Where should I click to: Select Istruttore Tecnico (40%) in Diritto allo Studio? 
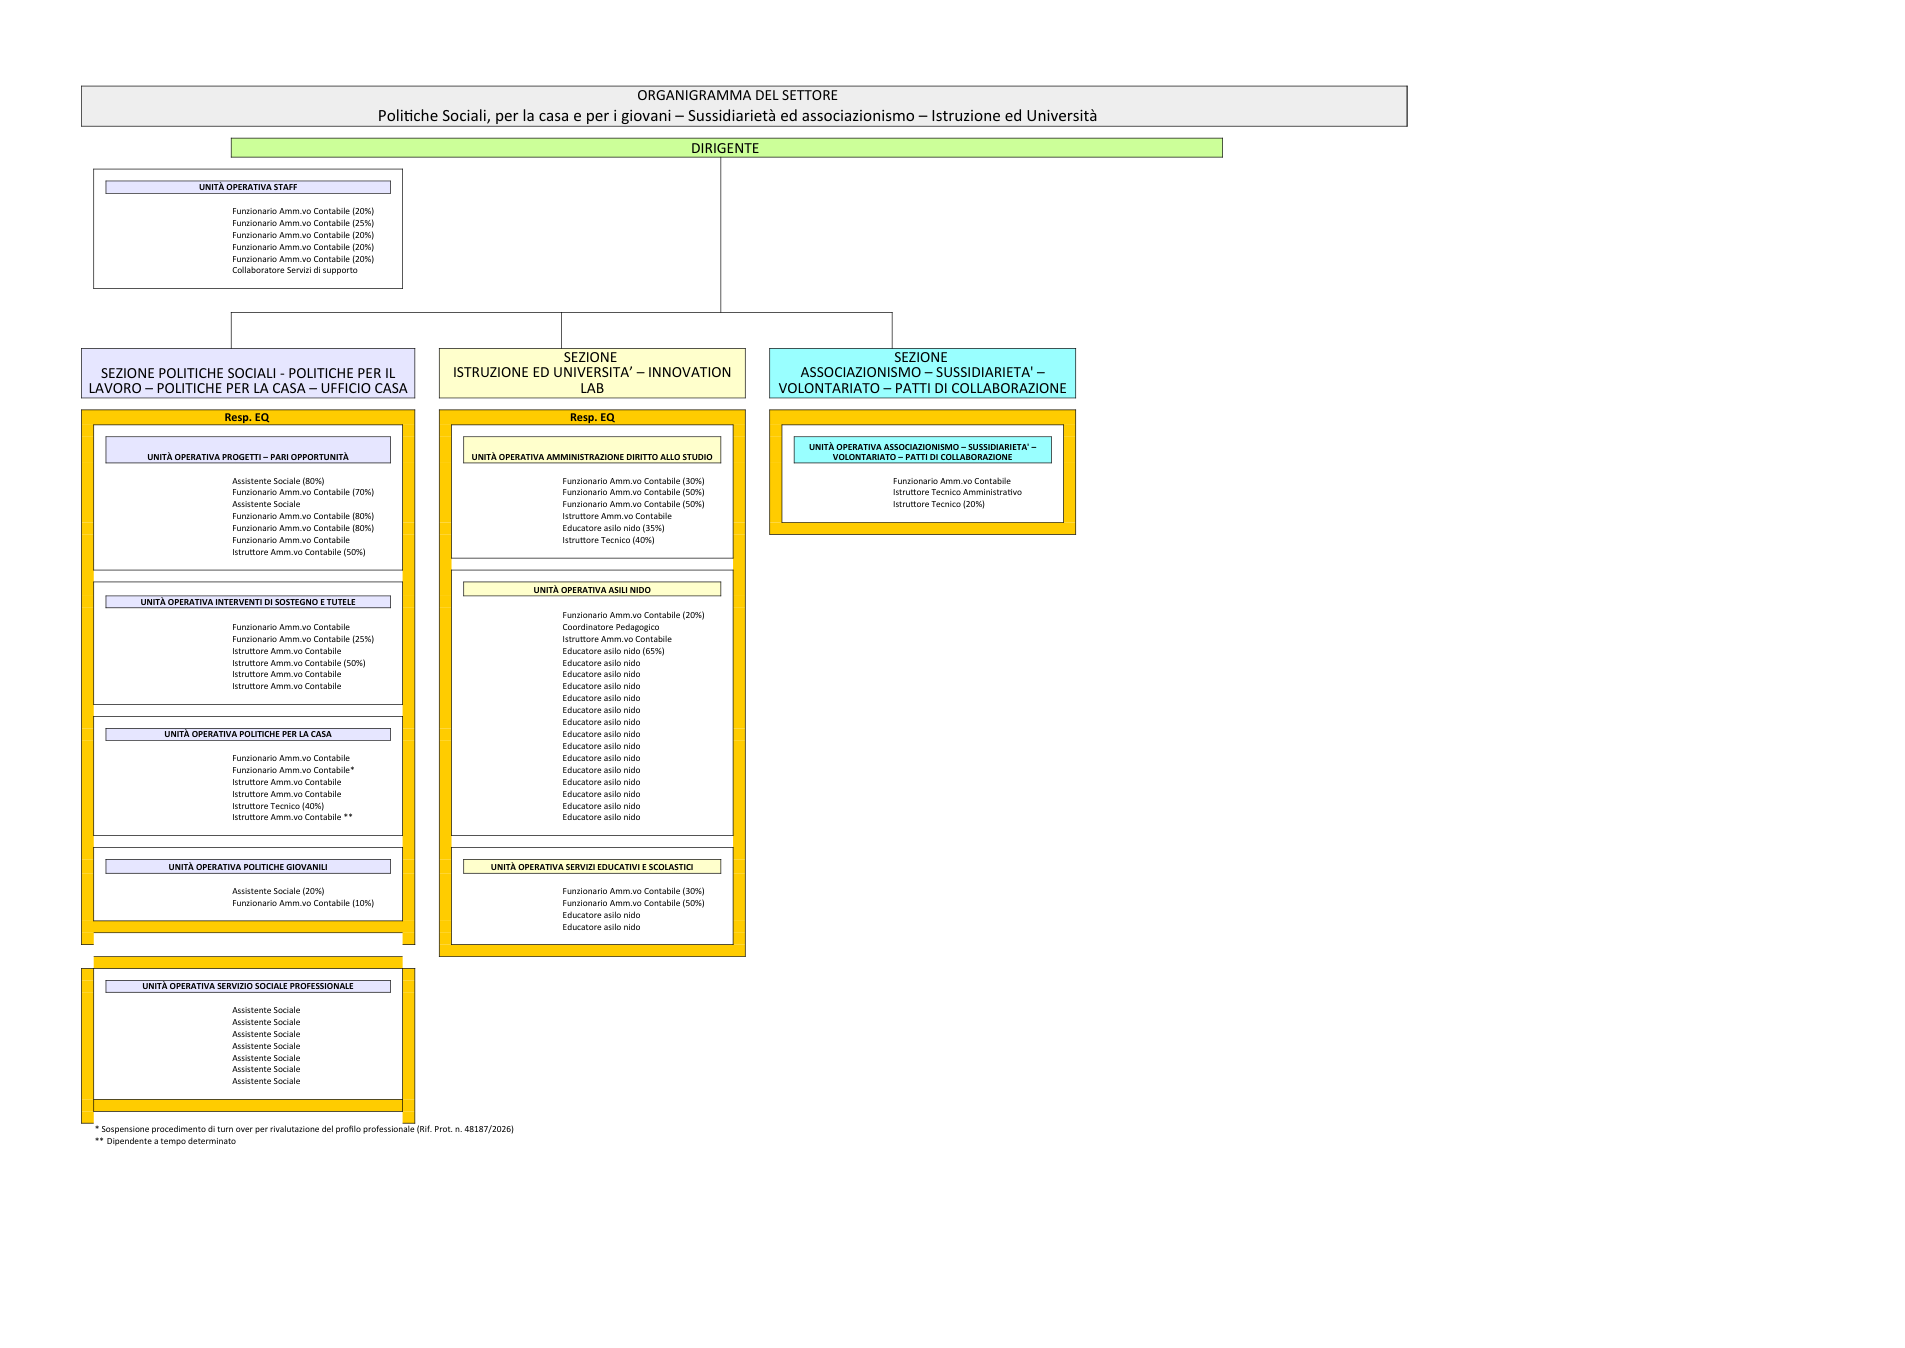click(x=608, y=540)
